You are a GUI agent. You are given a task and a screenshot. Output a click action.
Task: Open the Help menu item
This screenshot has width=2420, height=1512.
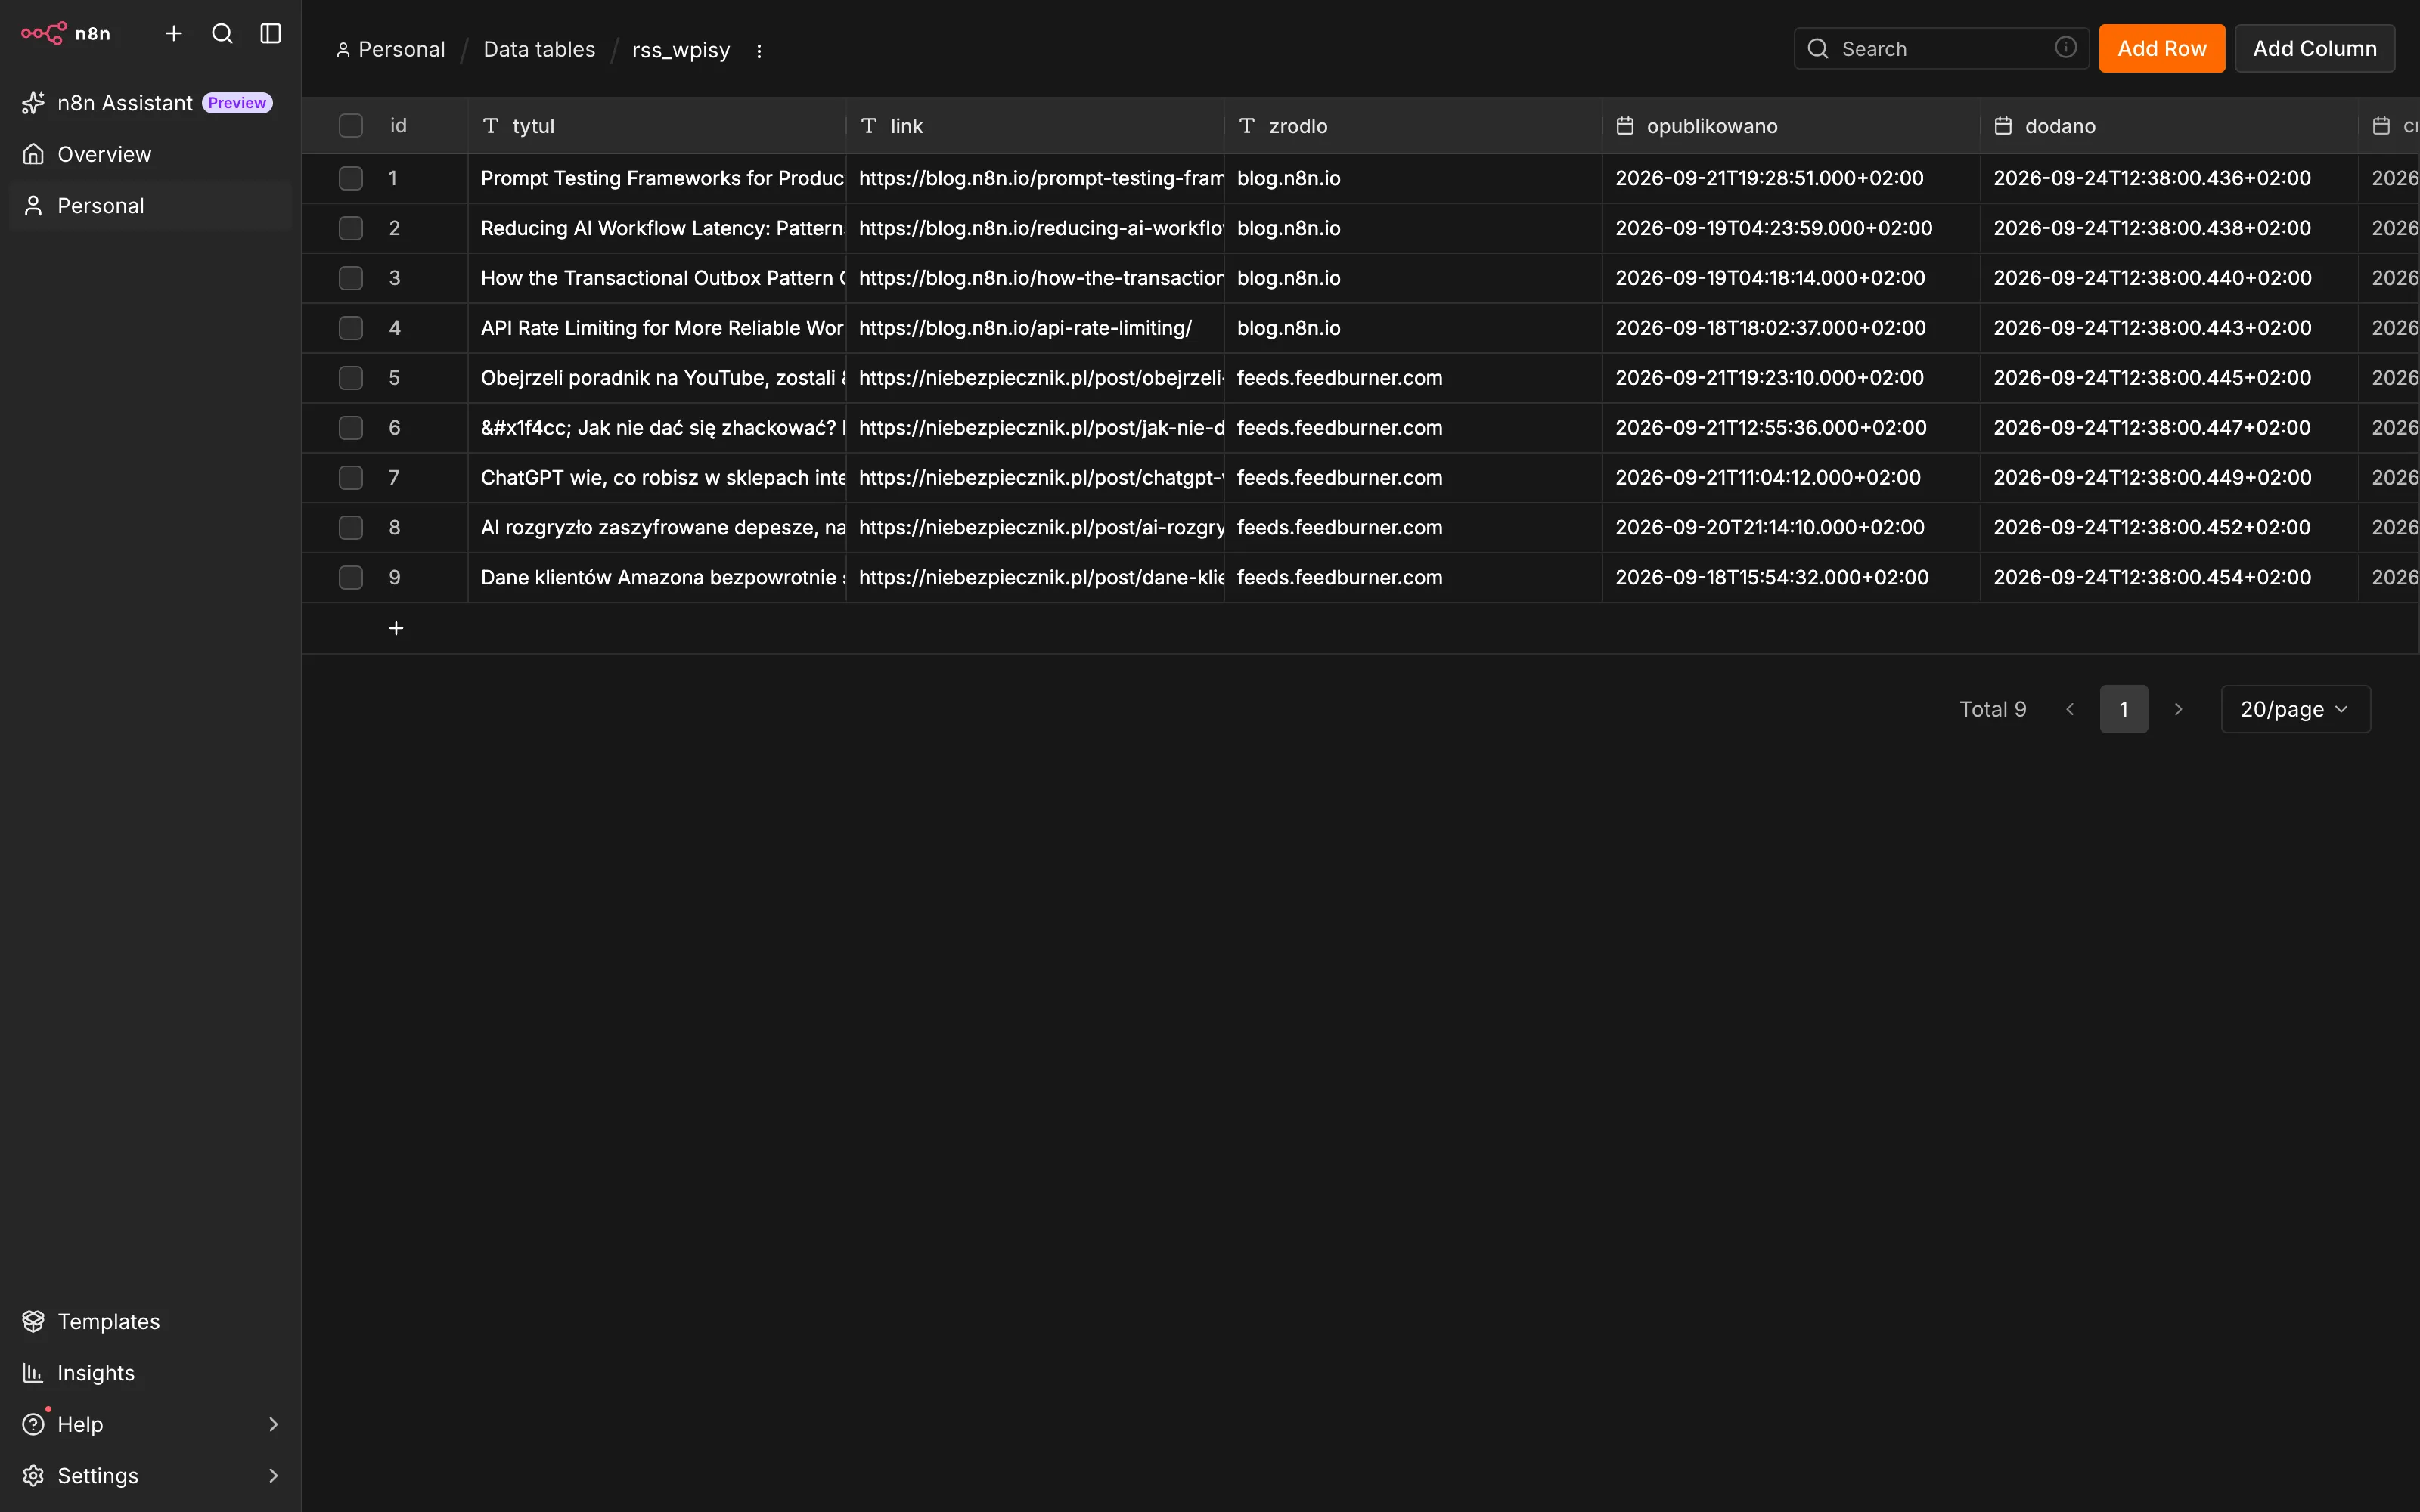(151, 1424)
